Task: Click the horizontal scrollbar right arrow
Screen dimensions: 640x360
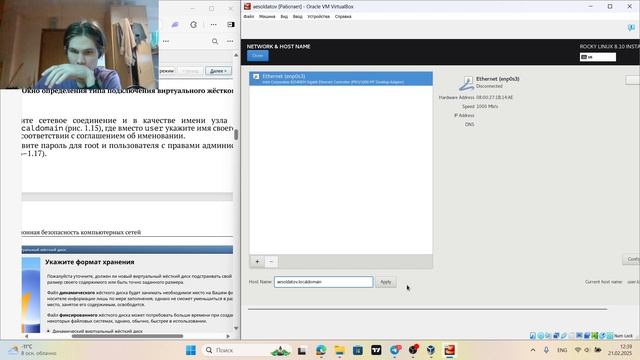Action: [228, 336]
